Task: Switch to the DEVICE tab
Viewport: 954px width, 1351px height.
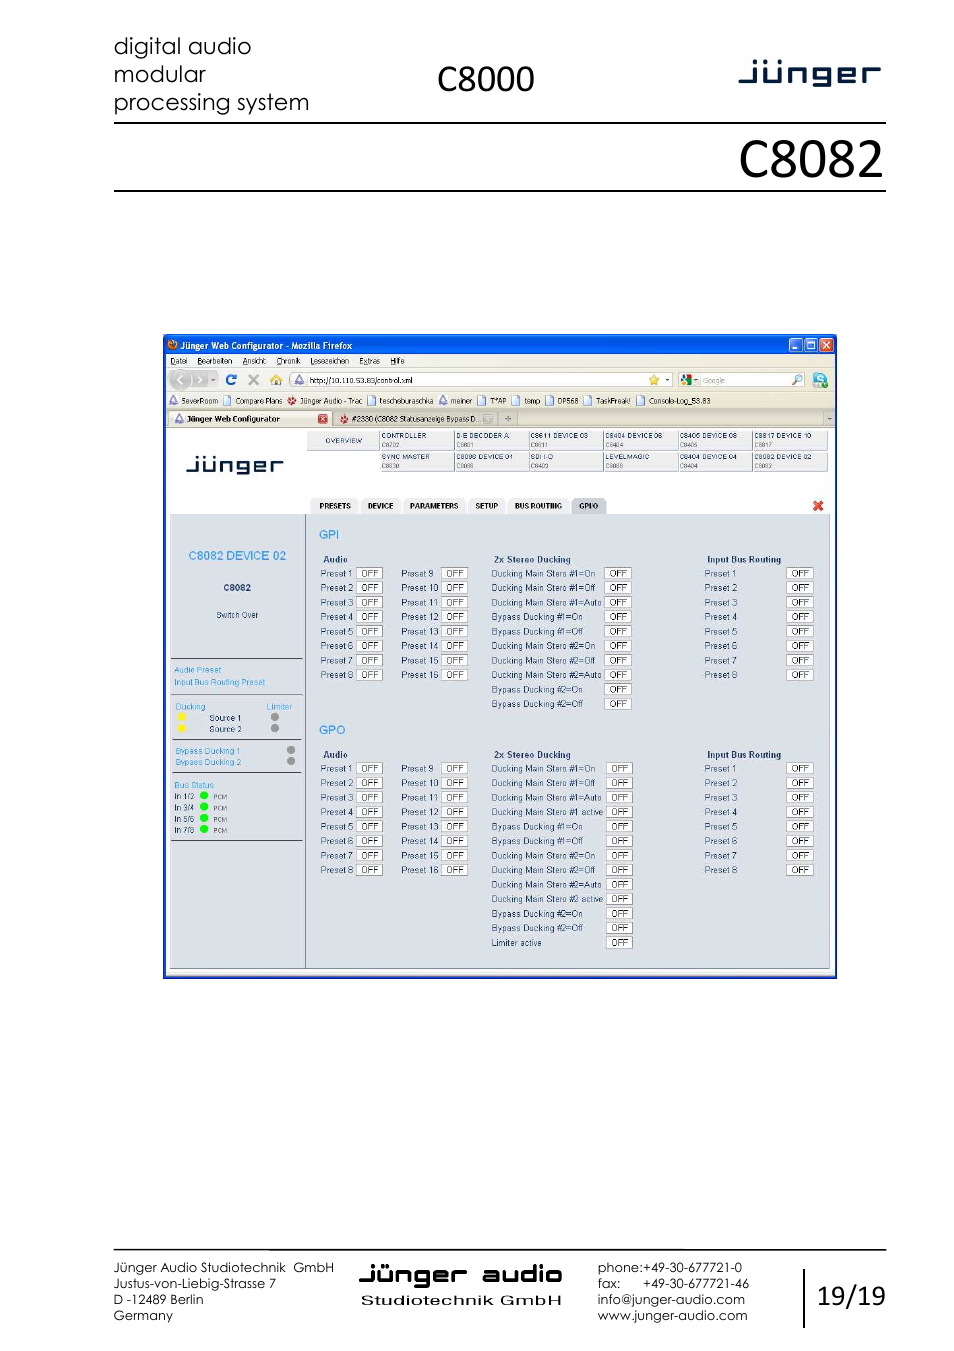Action: 380,506
